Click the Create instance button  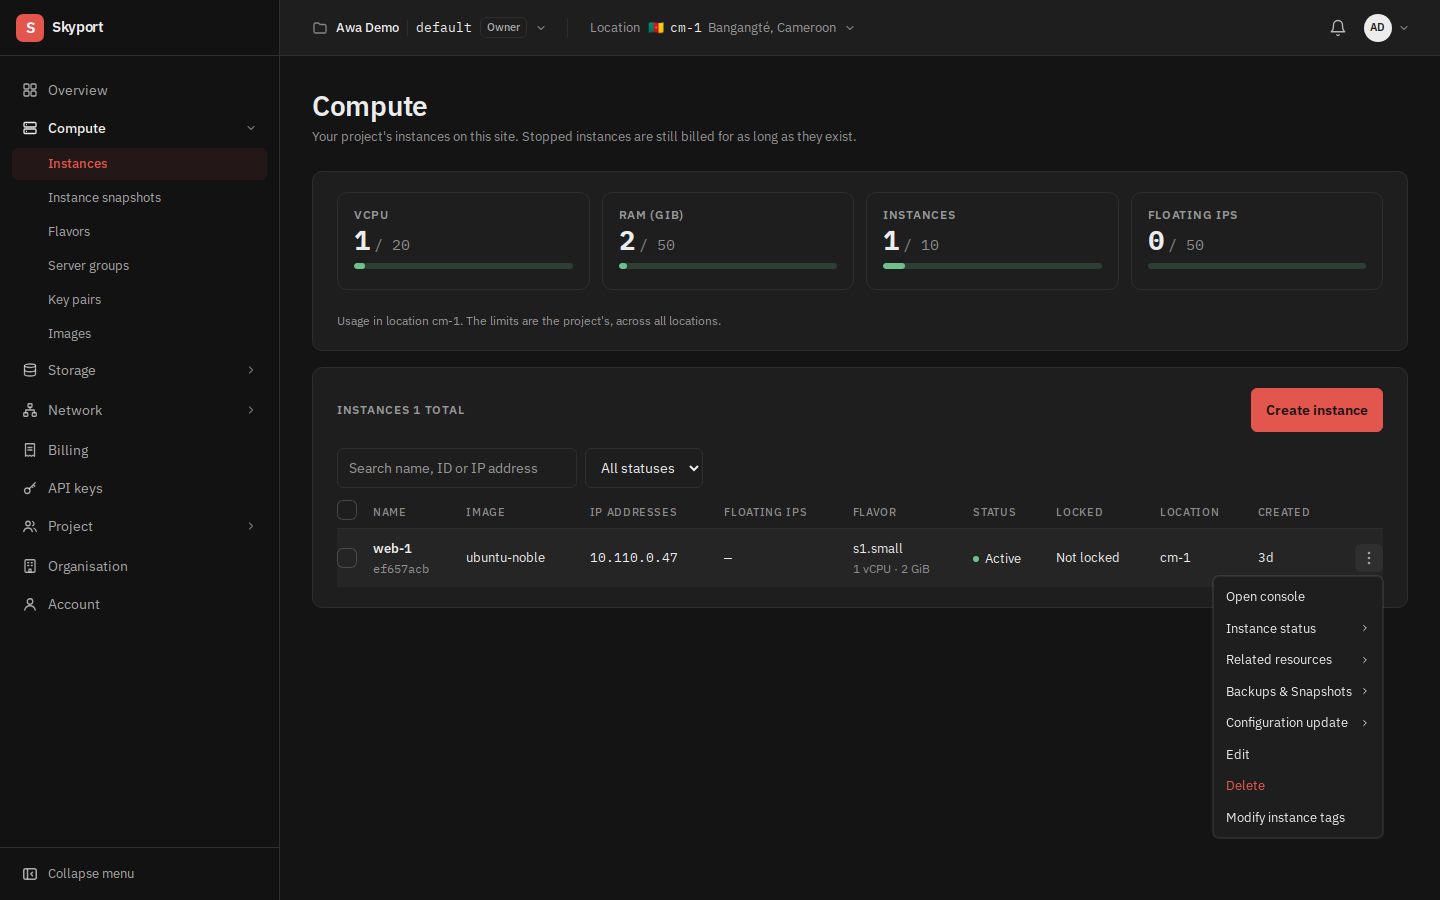[x=1316, y=410]
